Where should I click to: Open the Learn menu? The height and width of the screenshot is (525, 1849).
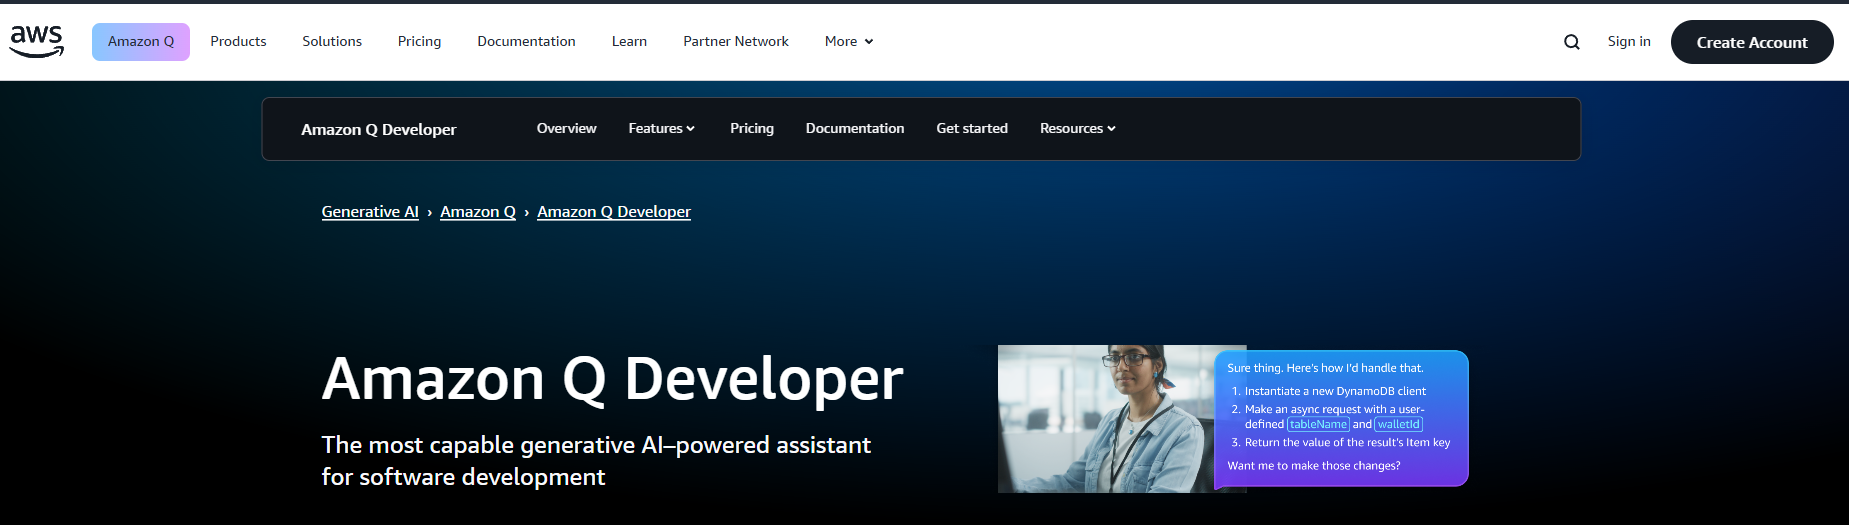629,41
